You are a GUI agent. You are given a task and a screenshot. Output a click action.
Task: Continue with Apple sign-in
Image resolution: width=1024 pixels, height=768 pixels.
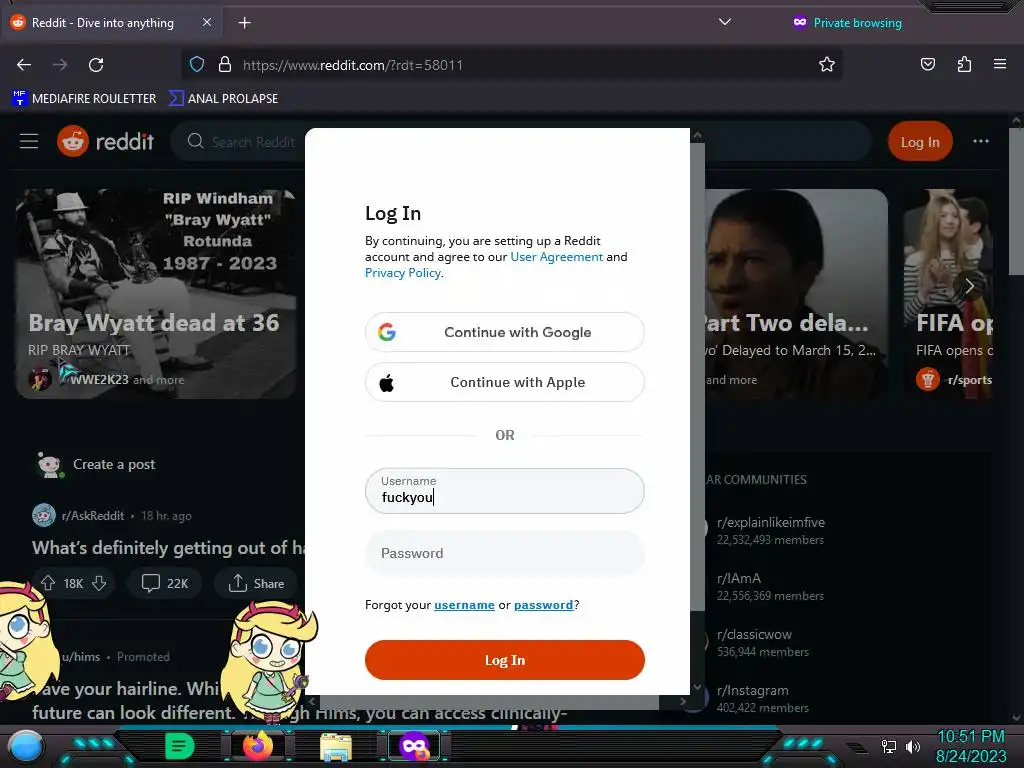(x=505, y=382)
